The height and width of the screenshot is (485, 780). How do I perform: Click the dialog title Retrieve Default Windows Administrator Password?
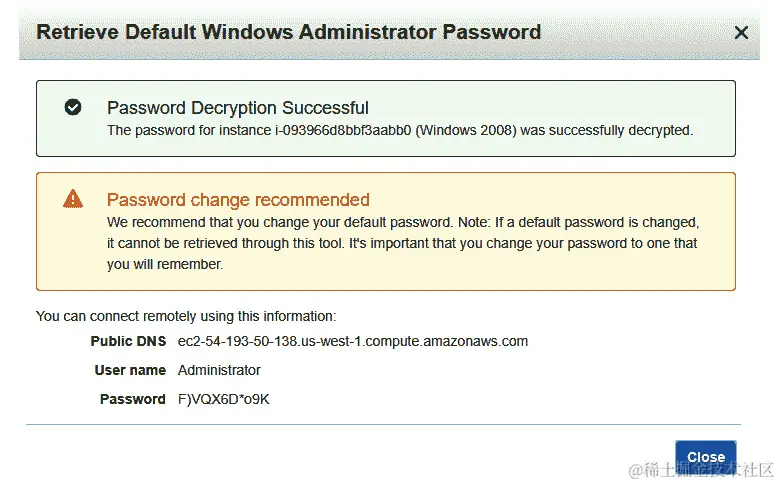click(x=289, y=32)
